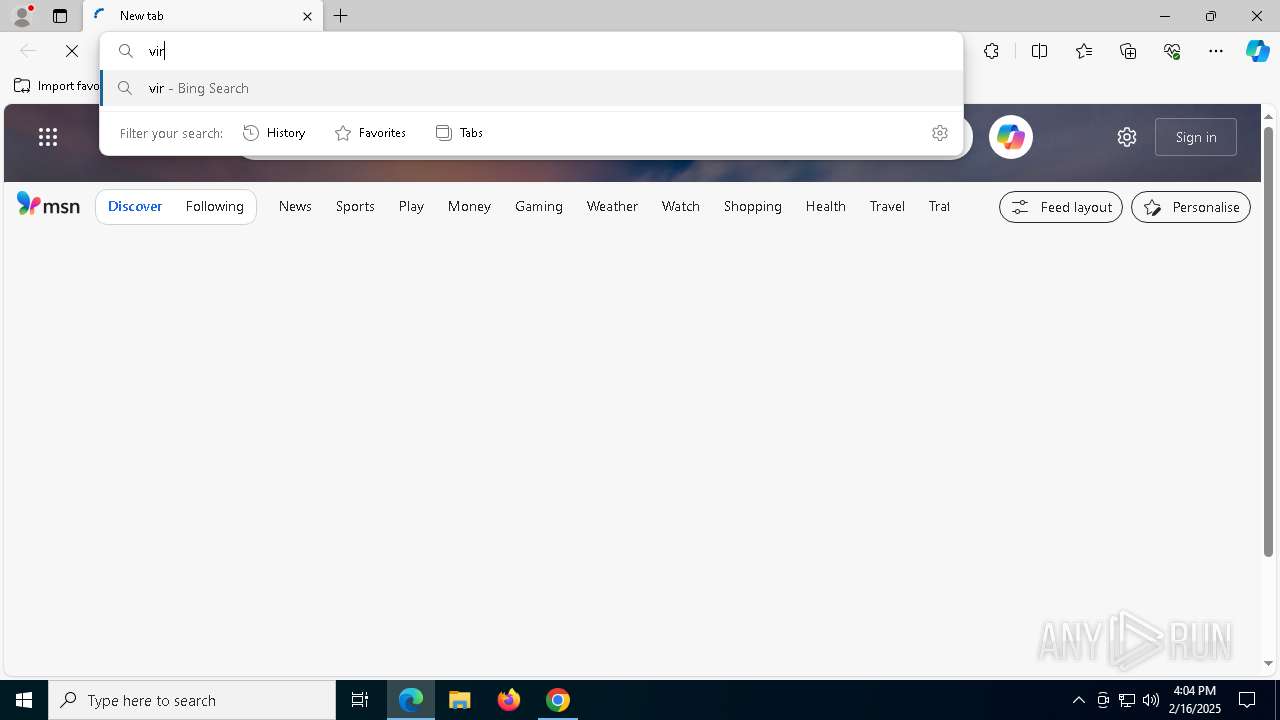Open the notification center icon
The height and width of the screenshot is (720, 1280).
(1247, 700)
